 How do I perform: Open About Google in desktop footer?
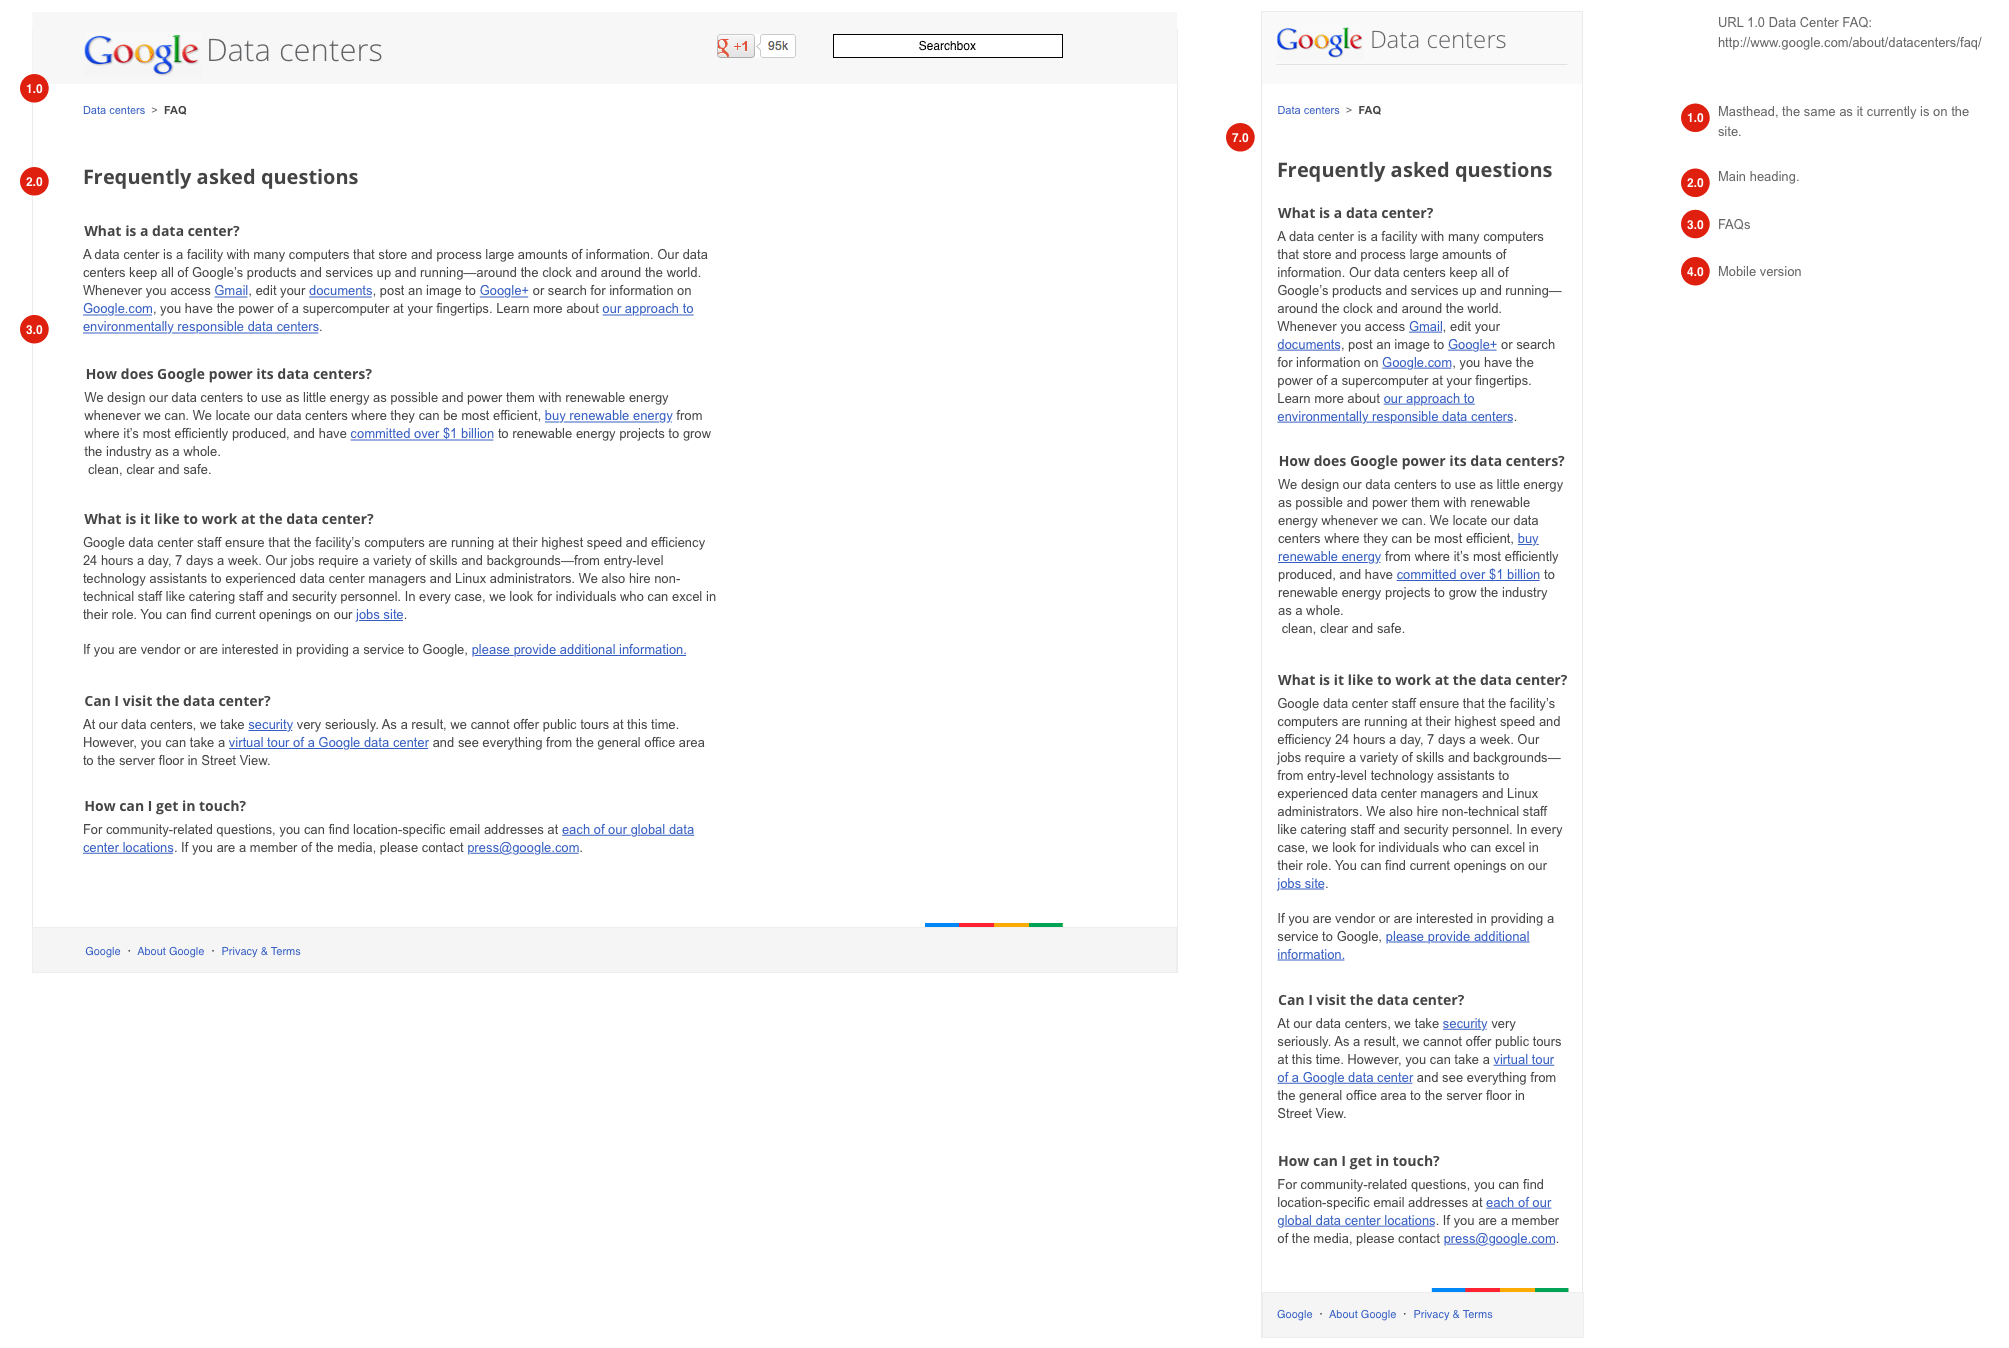[x=170, y=952]
